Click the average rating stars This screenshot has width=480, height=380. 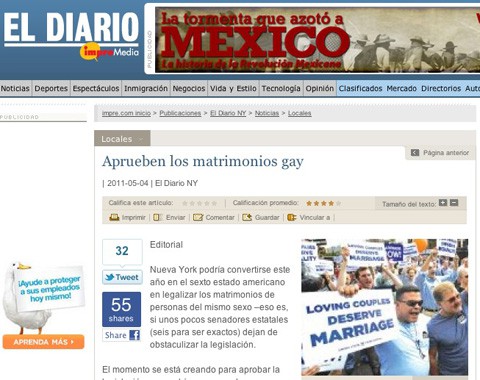pyautogui.click(x=324, y=203)
